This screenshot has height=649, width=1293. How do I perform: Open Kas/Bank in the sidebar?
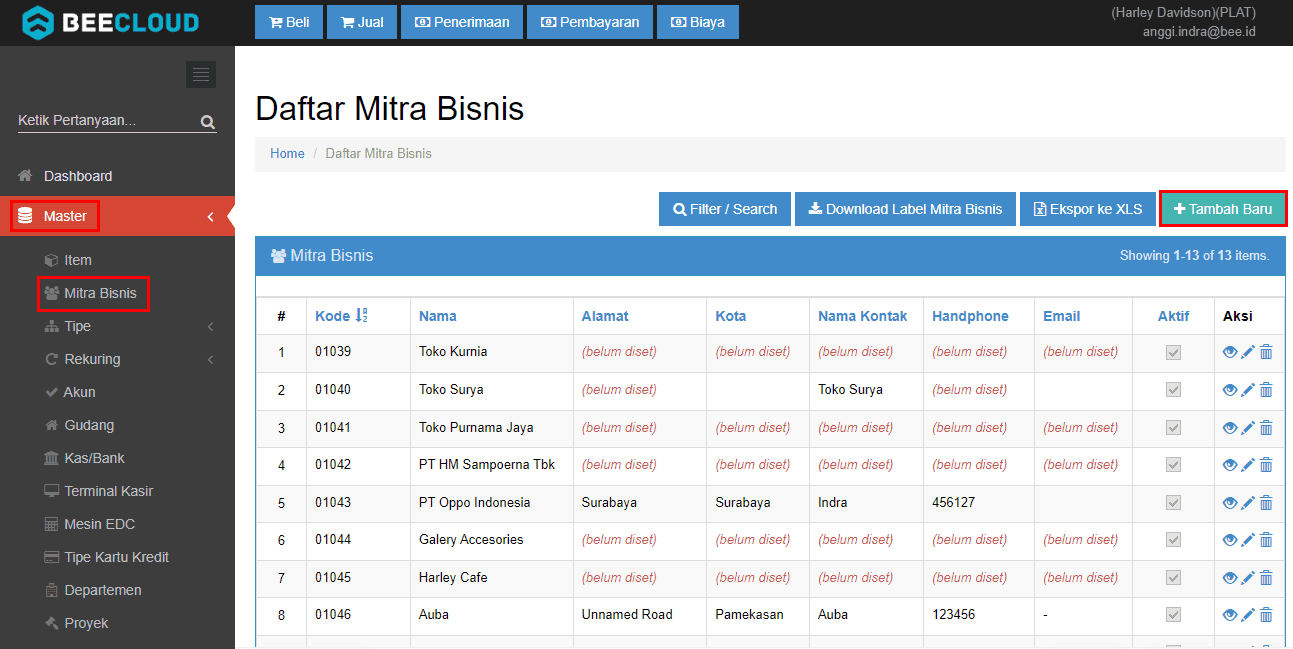click(x=94, y=458)
